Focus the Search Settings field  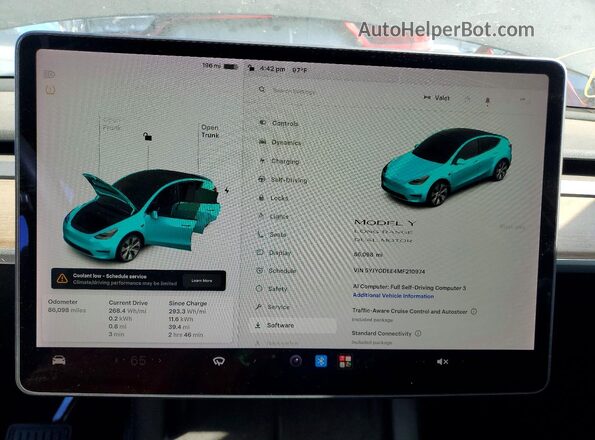[294, 91]
